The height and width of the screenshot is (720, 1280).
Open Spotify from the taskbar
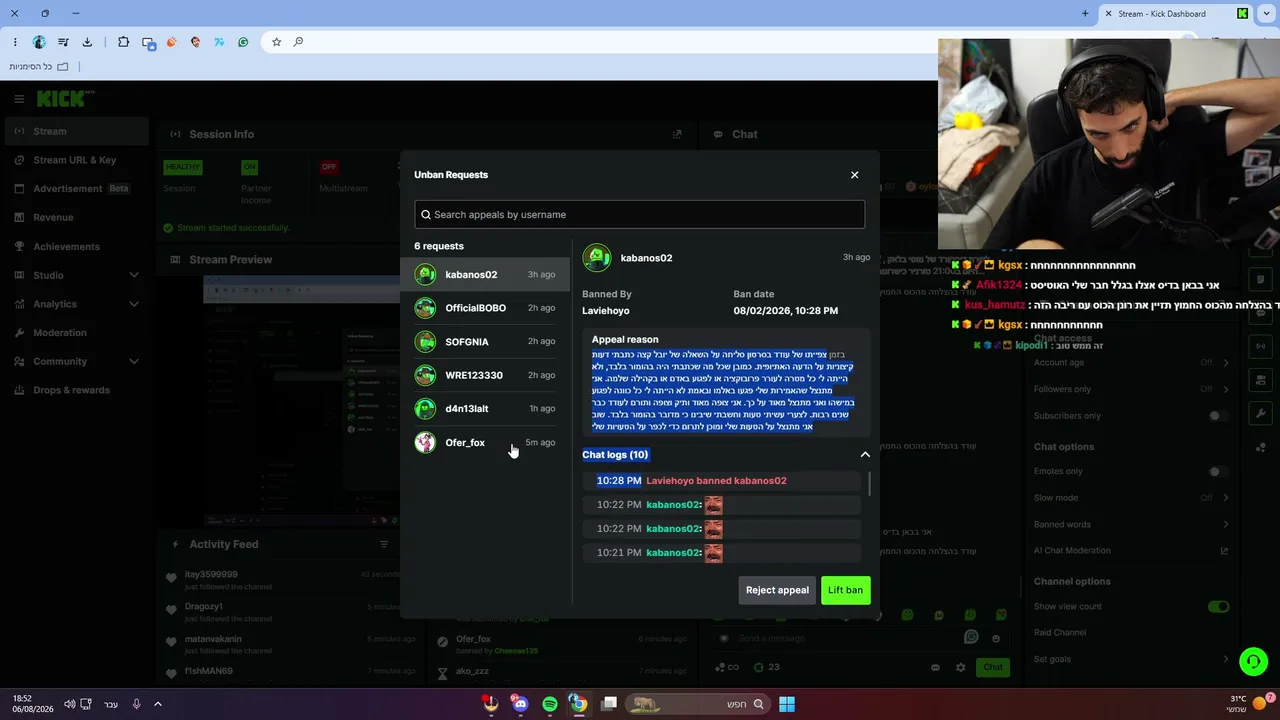tap(549, 704)
